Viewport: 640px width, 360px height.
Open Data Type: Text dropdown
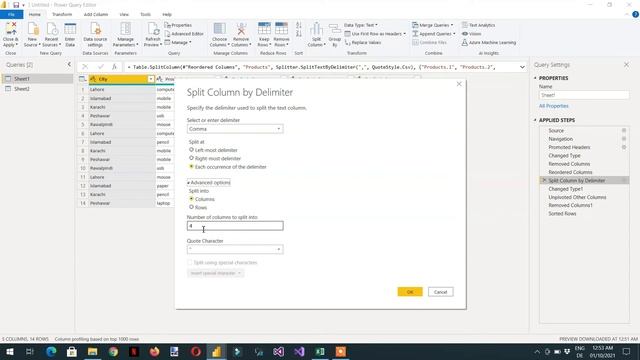[x=361, y=25]
